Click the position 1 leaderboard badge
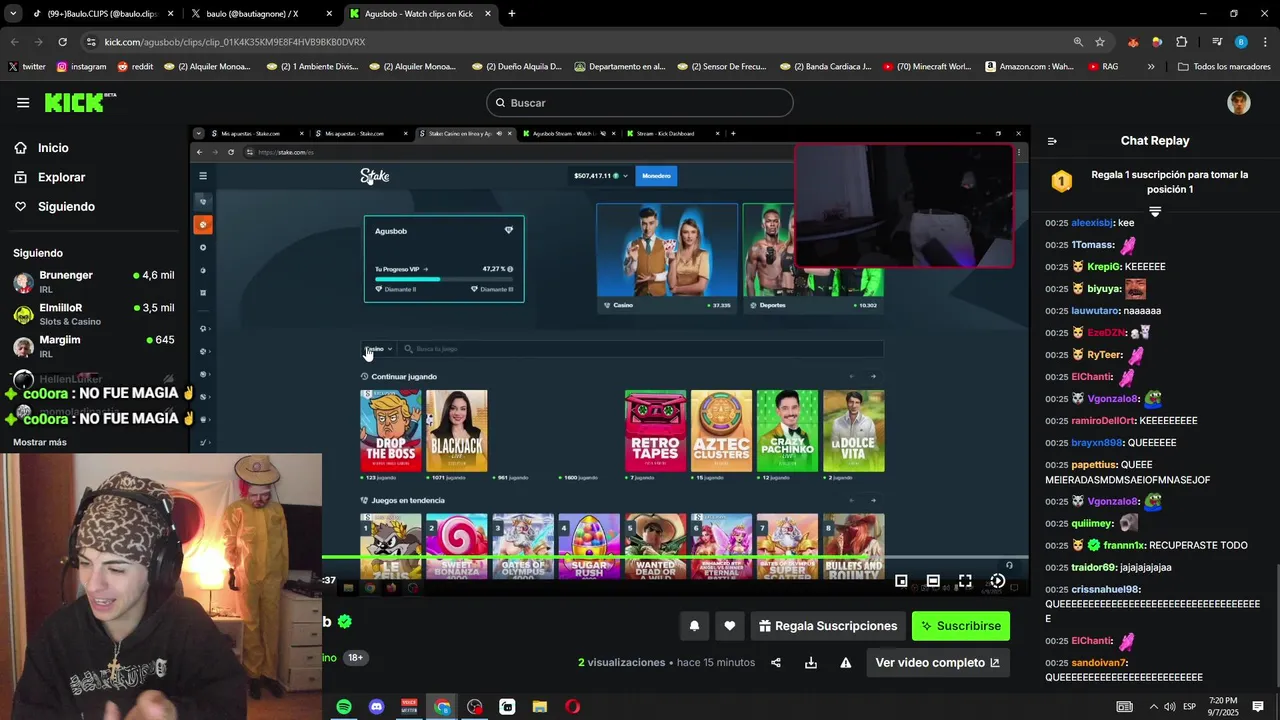 coord(1061,181)
